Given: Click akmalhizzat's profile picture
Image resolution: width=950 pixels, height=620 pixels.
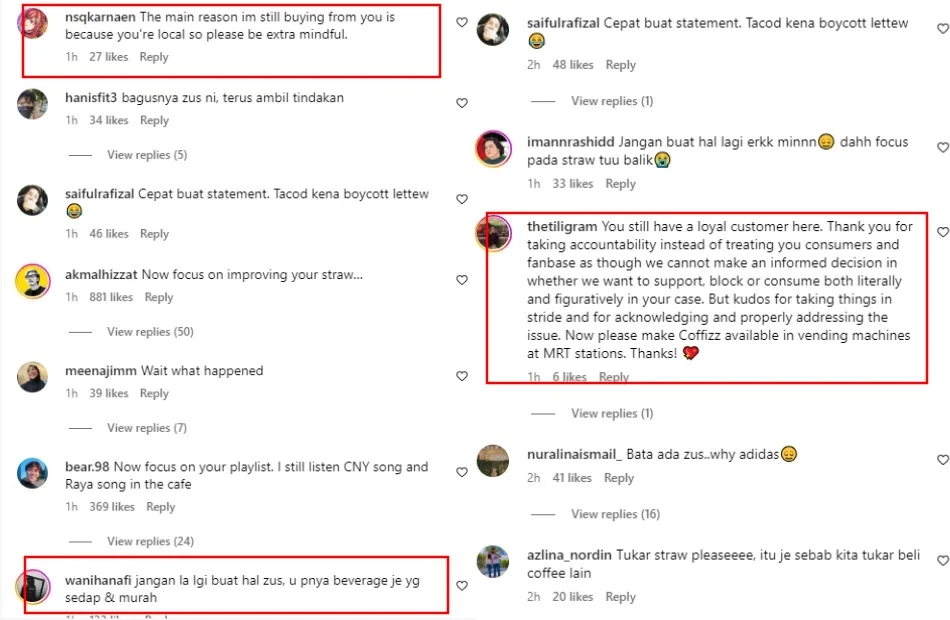Looking at the screenshot, I should tap(33, 282).
